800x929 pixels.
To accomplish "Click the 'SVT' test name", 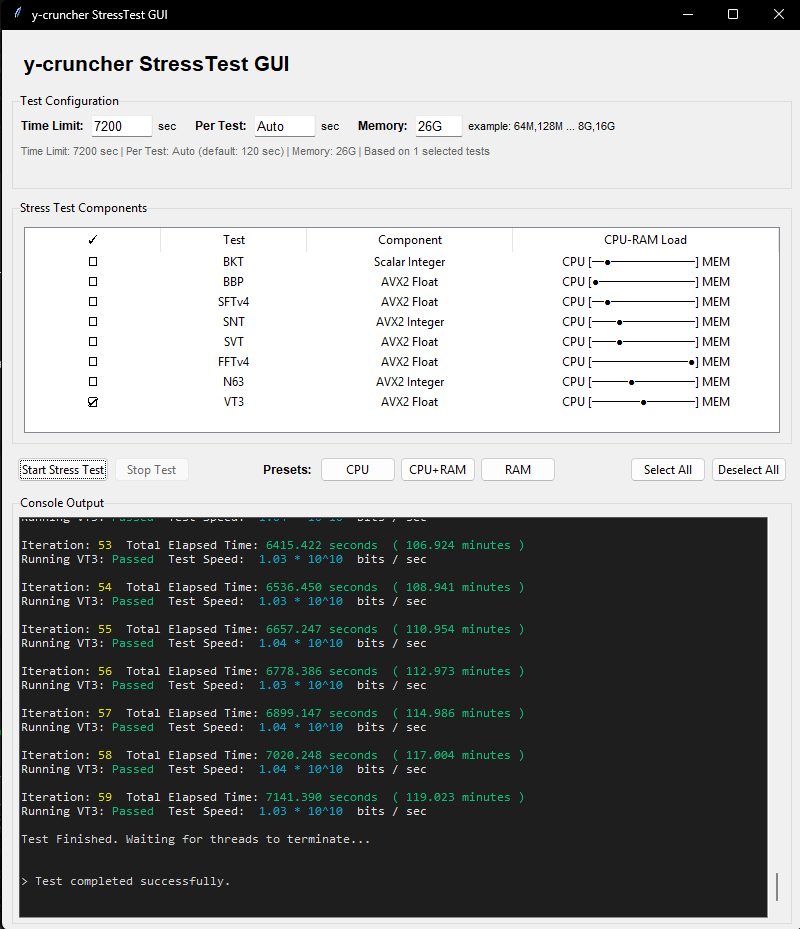I will [233, 342].
